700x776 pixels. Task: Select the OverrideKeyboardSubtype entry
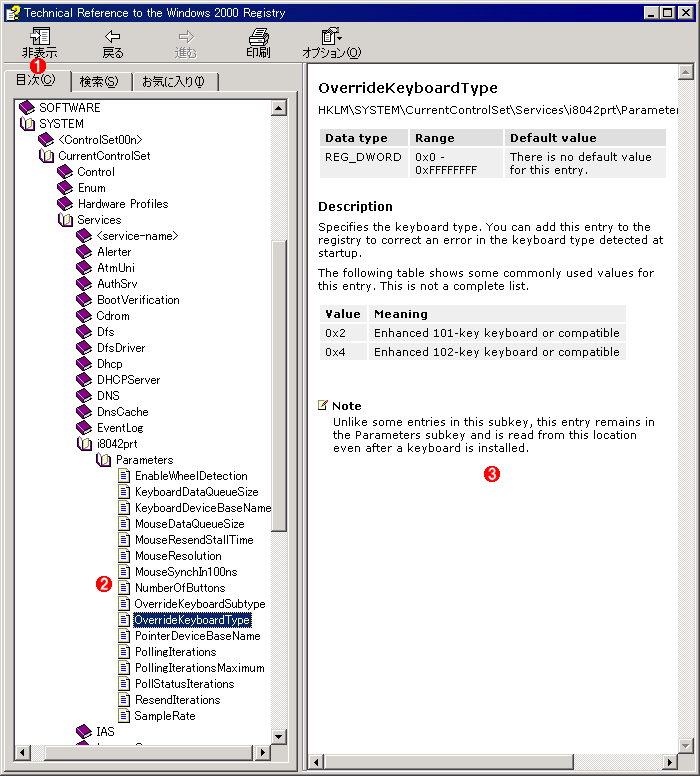199,604
